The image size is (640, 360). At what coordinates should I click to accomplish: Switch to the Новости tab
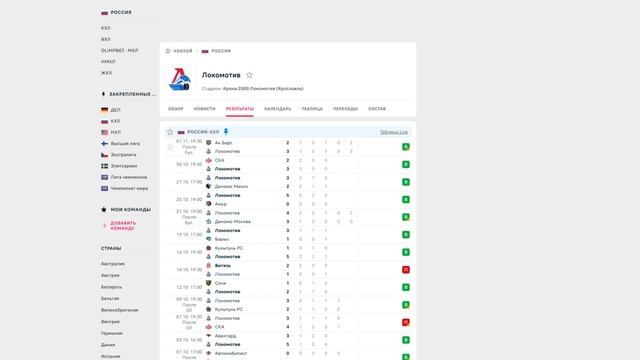tap(204, 109)
